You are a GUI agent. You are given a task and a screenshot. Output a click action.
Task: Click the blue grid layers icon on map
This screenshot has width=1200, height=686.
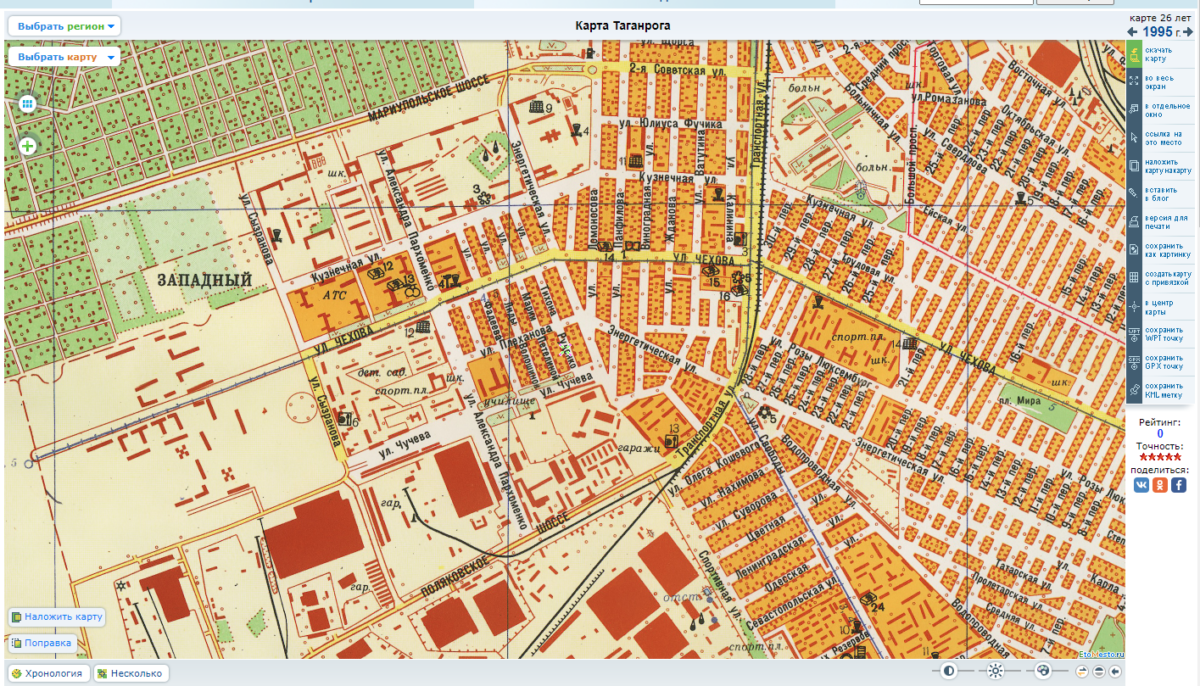(x=27, y=103)
